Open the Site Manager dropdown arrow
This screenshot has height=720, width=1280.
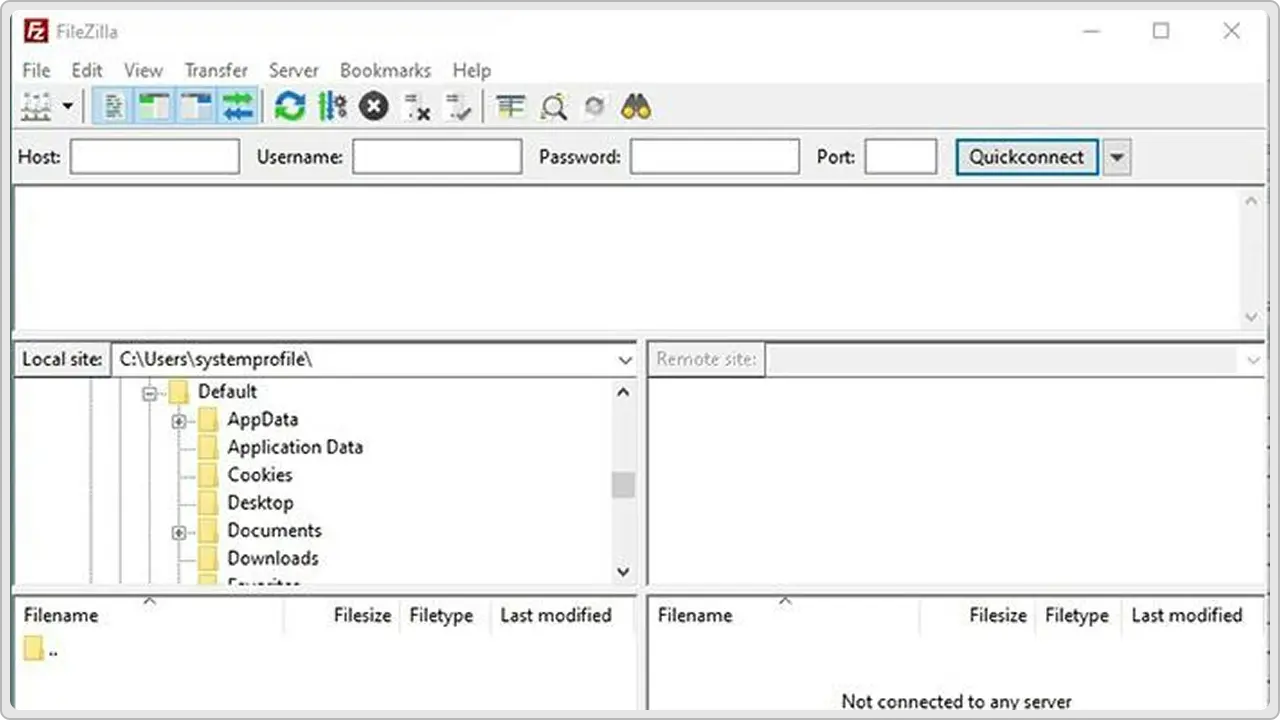[68, 105]
